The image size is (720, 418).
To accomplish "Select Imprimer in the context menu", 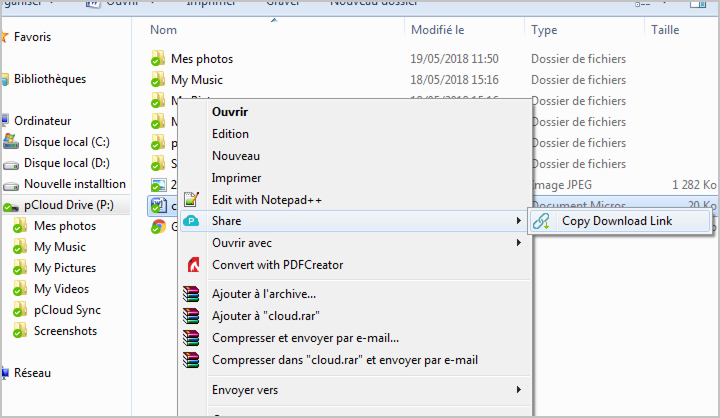I will 236,178.
